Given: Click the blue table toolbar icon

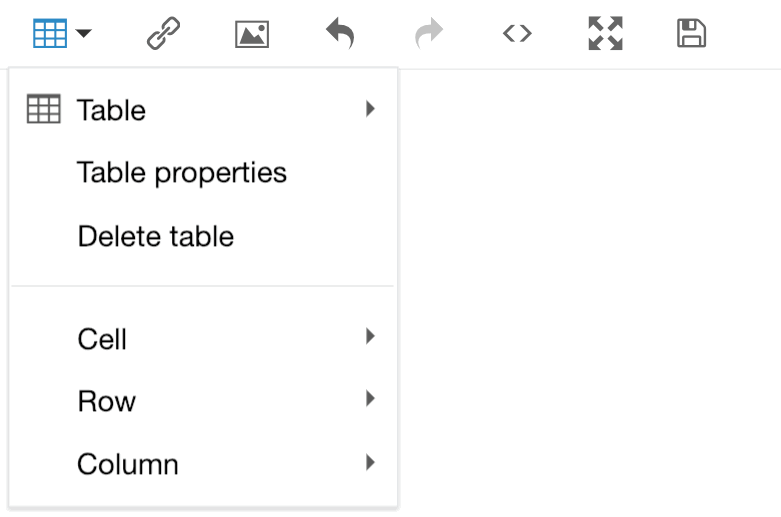Looking at the screenshot, I should click(x=50, y=33).
